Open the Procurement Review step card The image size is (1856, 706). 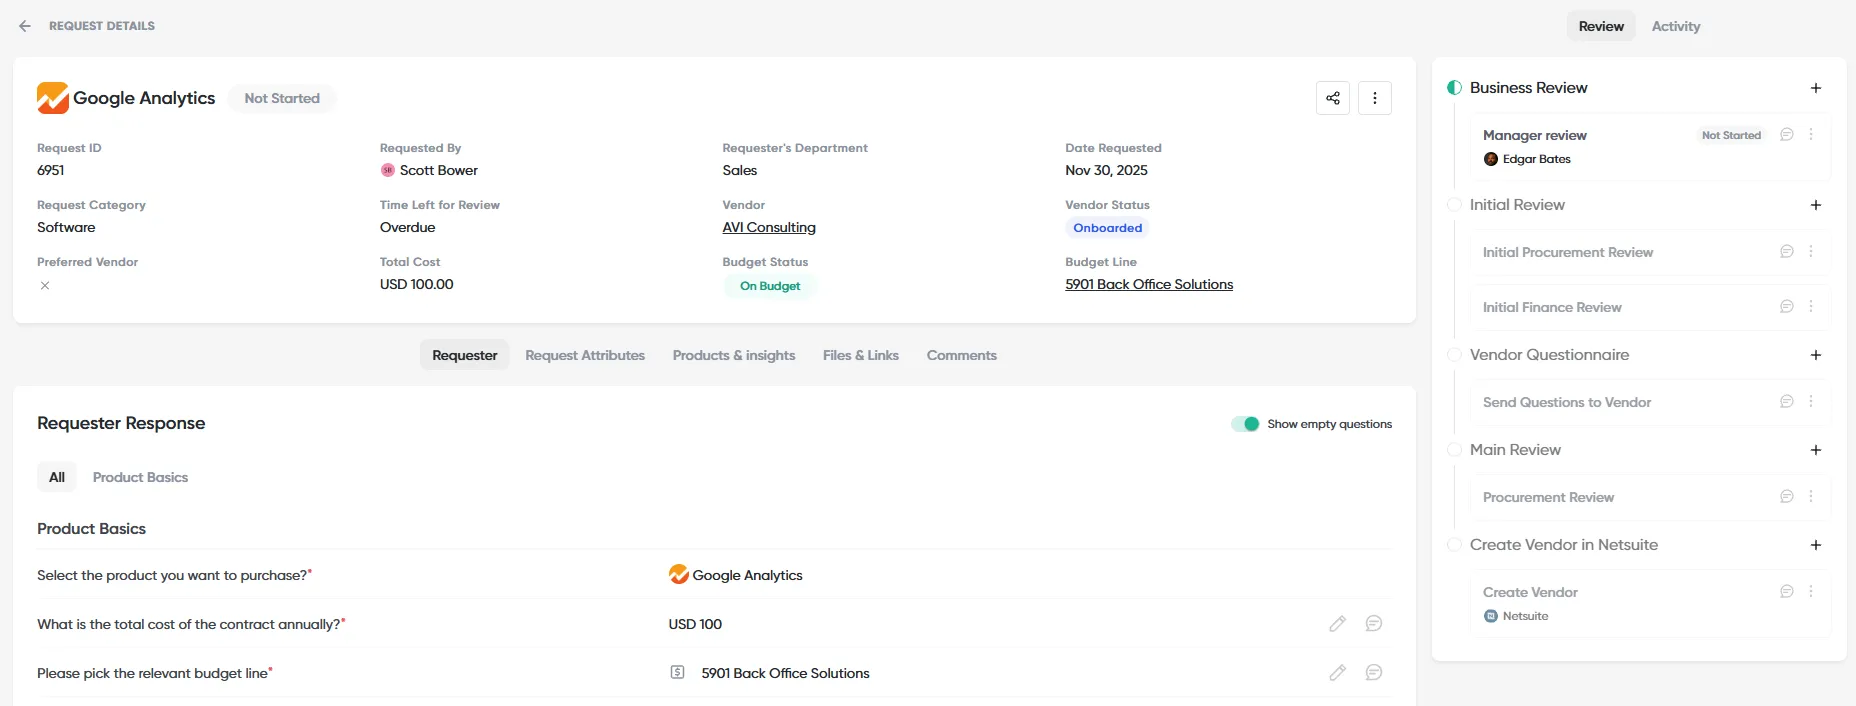tap(1649, 497)
